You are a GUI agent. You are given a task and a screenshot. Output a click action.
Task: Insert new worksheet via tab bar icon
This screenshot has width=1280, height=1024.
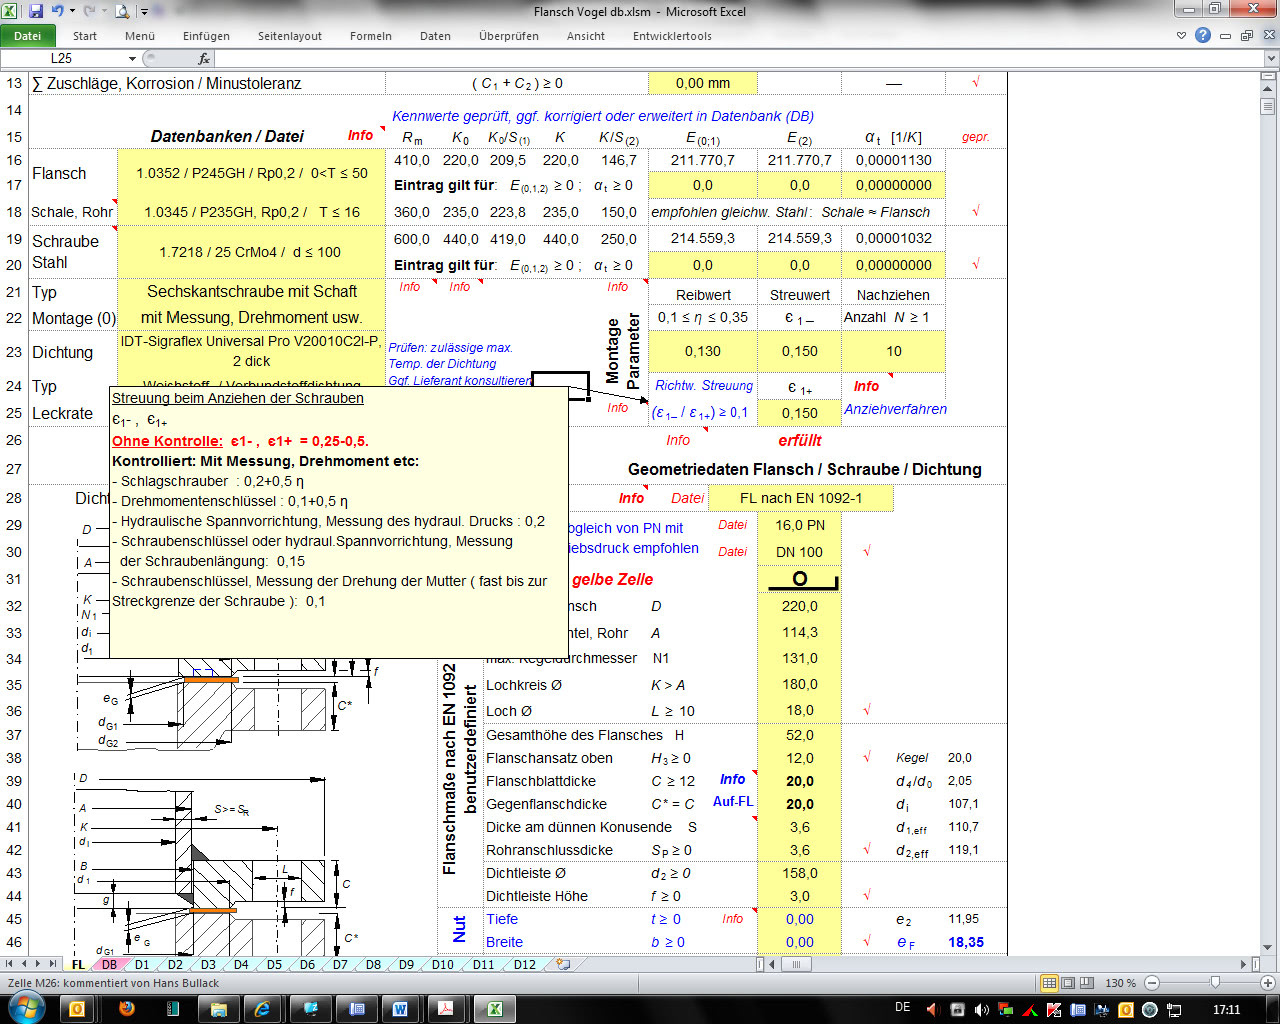564,965
